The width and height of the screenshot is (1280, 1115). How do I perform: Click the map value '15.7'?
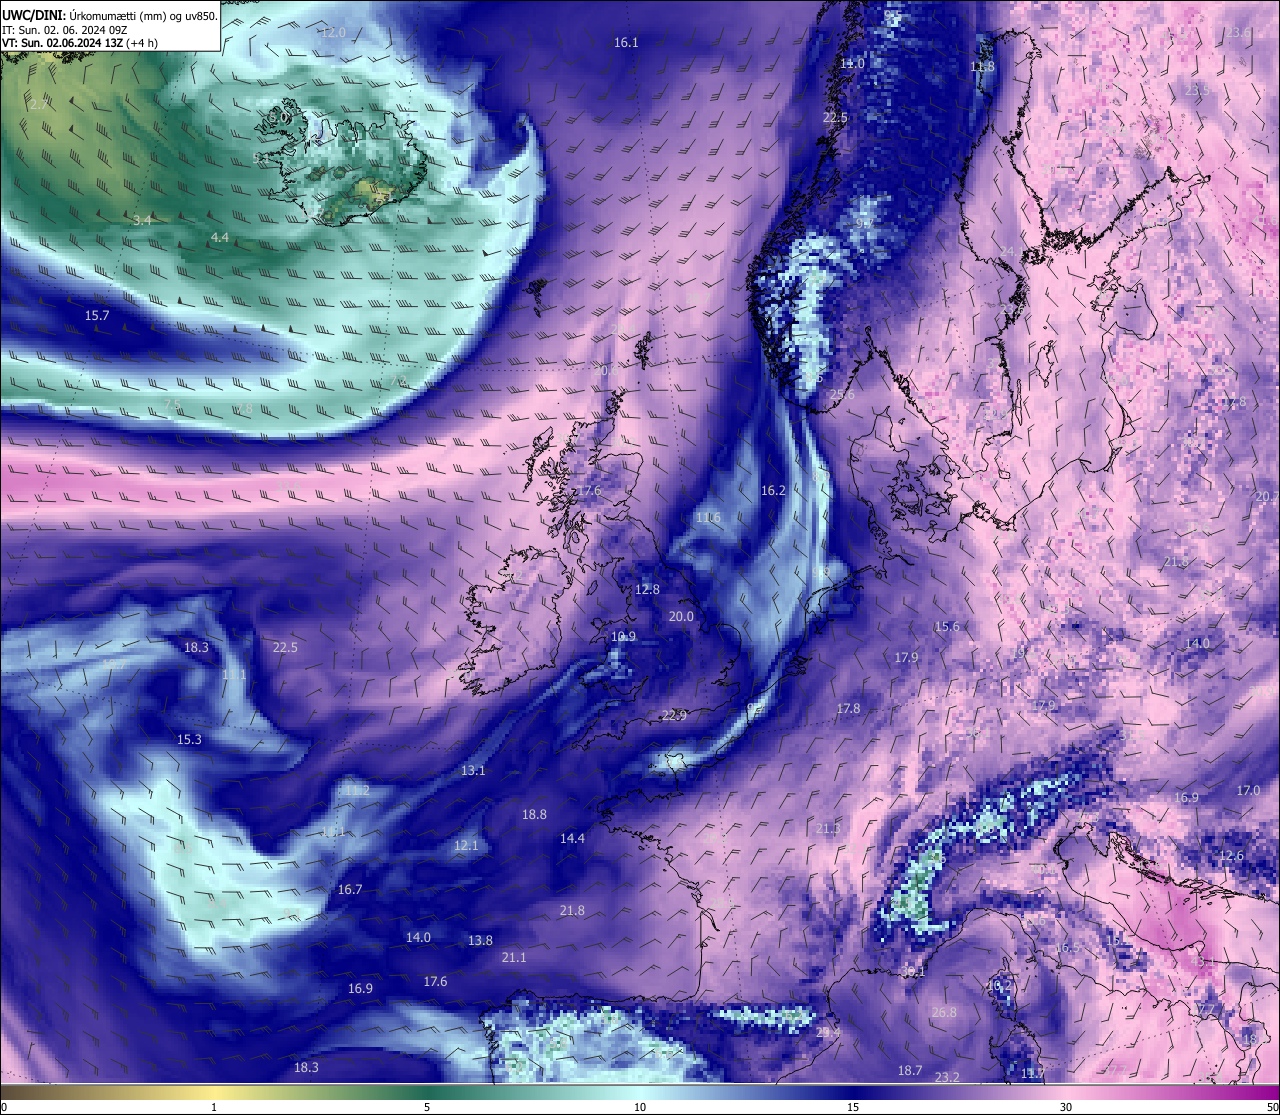pyautogui.click(x=97, y=316)
